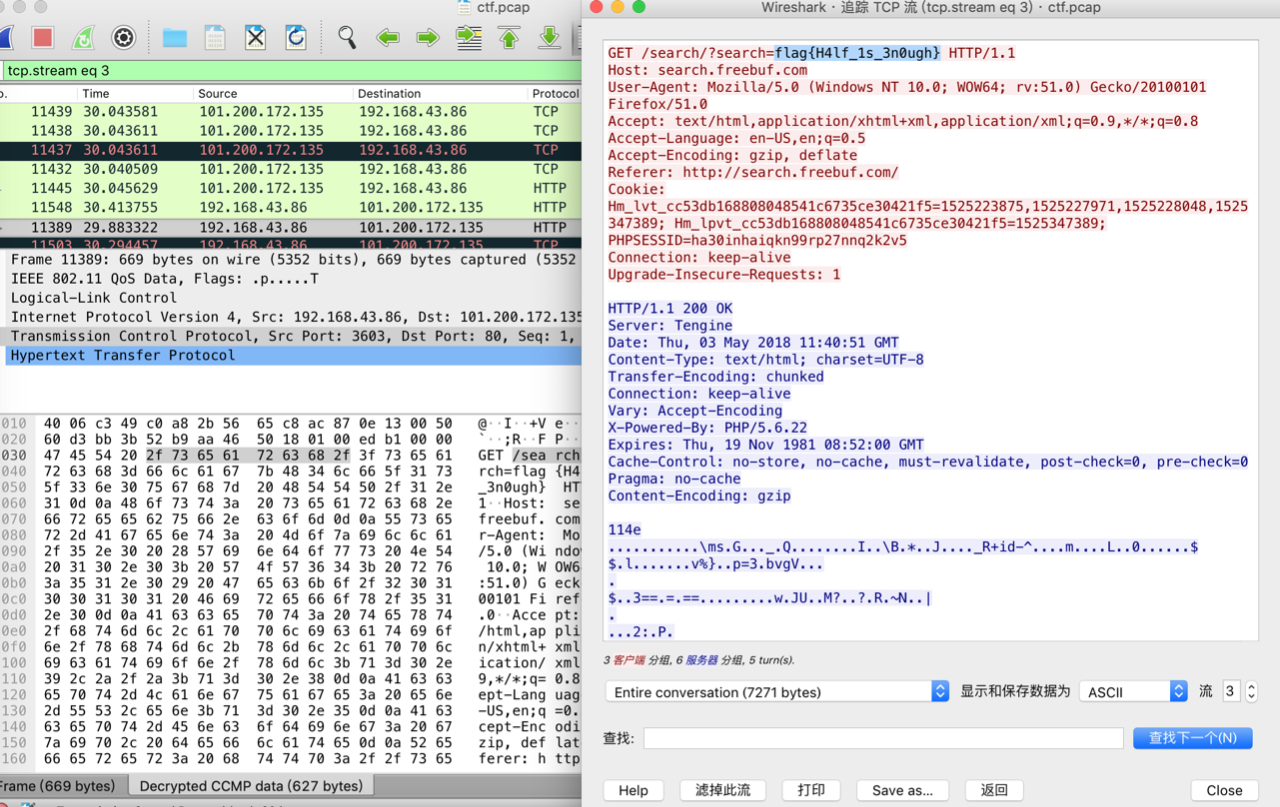Expand the Logical-Link Control row
This screenshot has height=807, width=1280.
tap(294, 298)
